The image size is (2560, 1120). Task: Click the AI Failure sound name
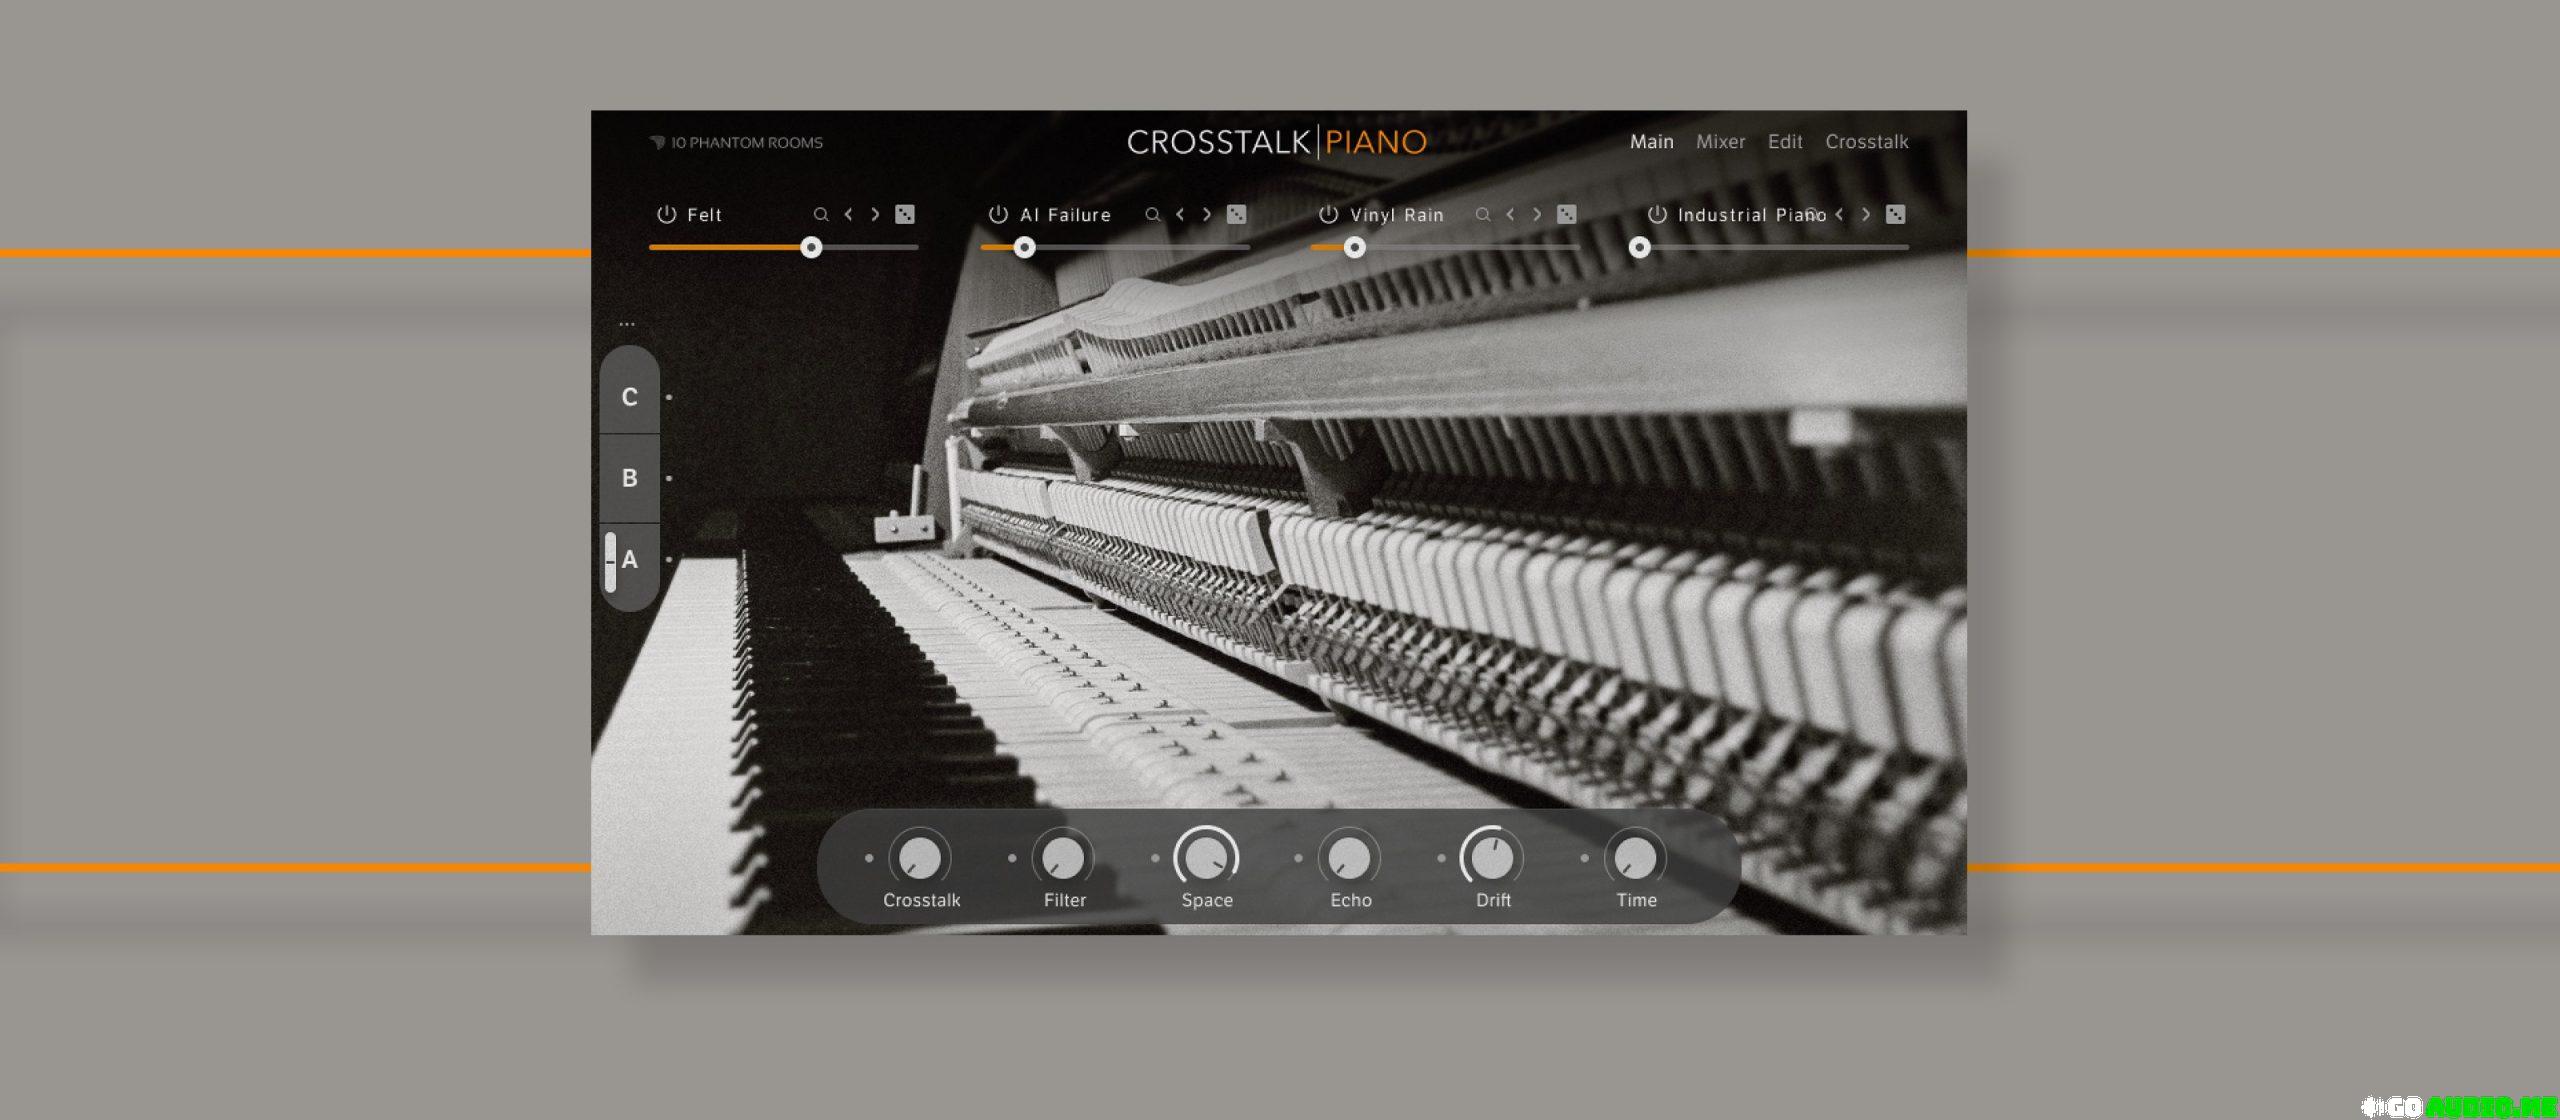1065,215
